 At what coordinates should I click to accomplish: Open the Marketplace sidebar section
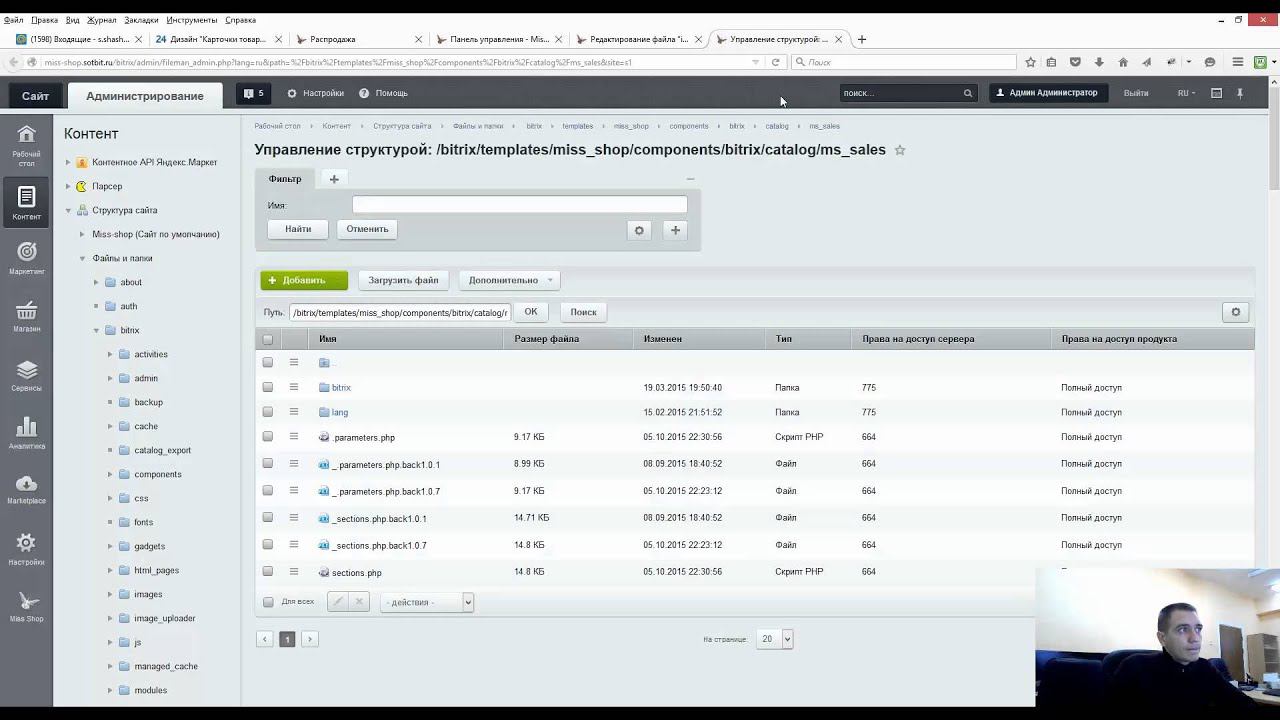[x=27, y=489]
